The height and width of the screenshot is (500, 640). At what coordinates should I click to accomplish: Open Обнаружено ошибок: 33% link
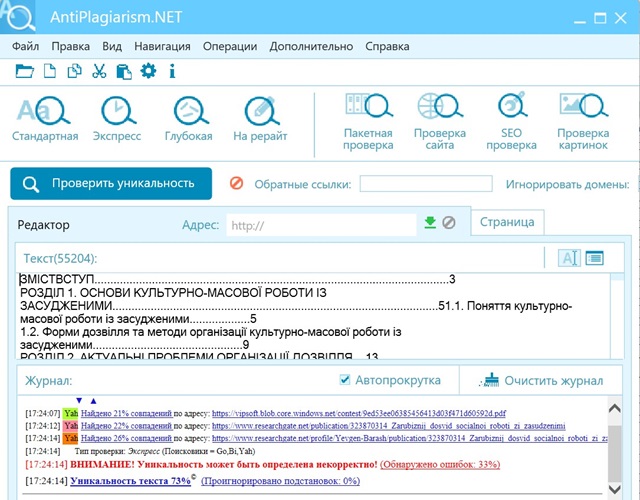point(440,464)
